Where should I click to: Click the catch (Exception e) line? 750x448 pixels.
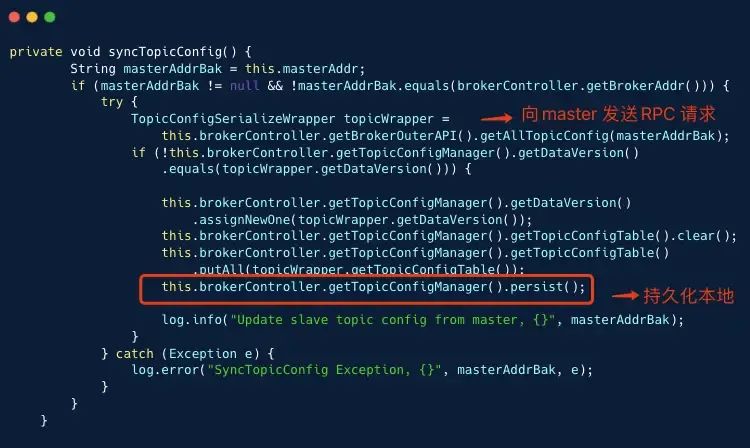(x=188, y=354)
